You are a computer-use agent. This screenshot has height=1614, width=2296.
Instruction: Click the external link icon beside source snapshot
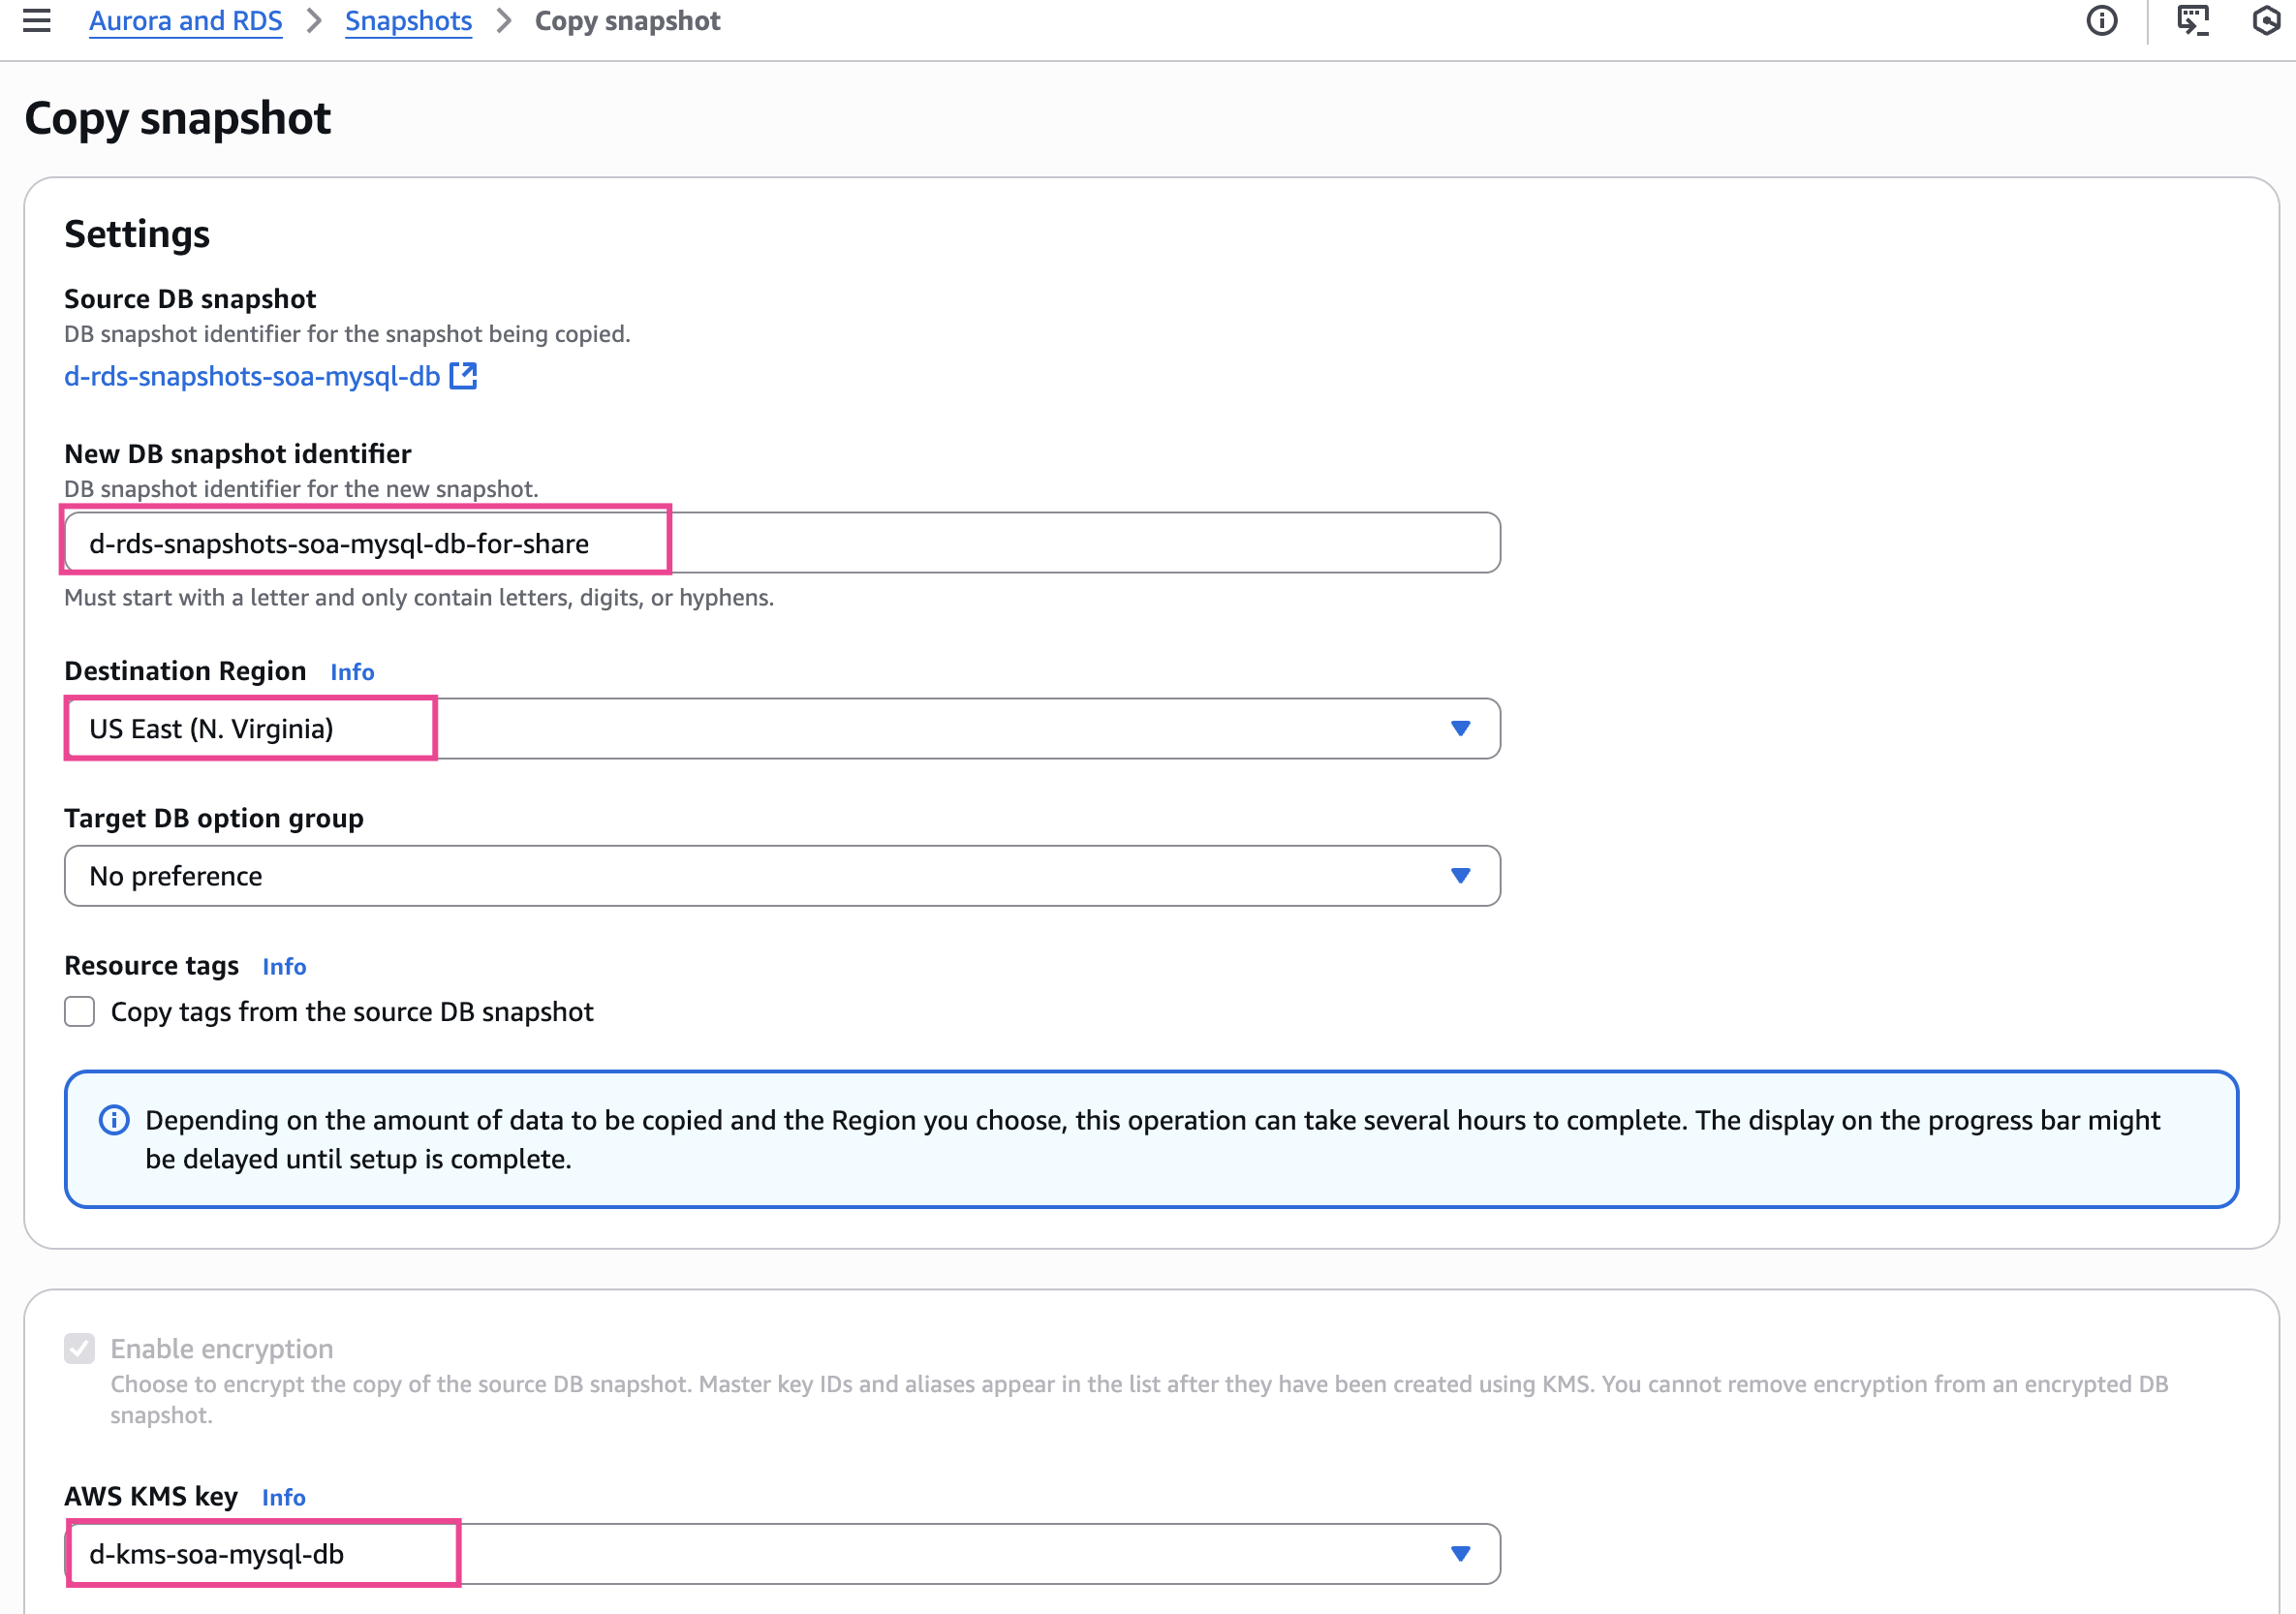pos(463,376)
